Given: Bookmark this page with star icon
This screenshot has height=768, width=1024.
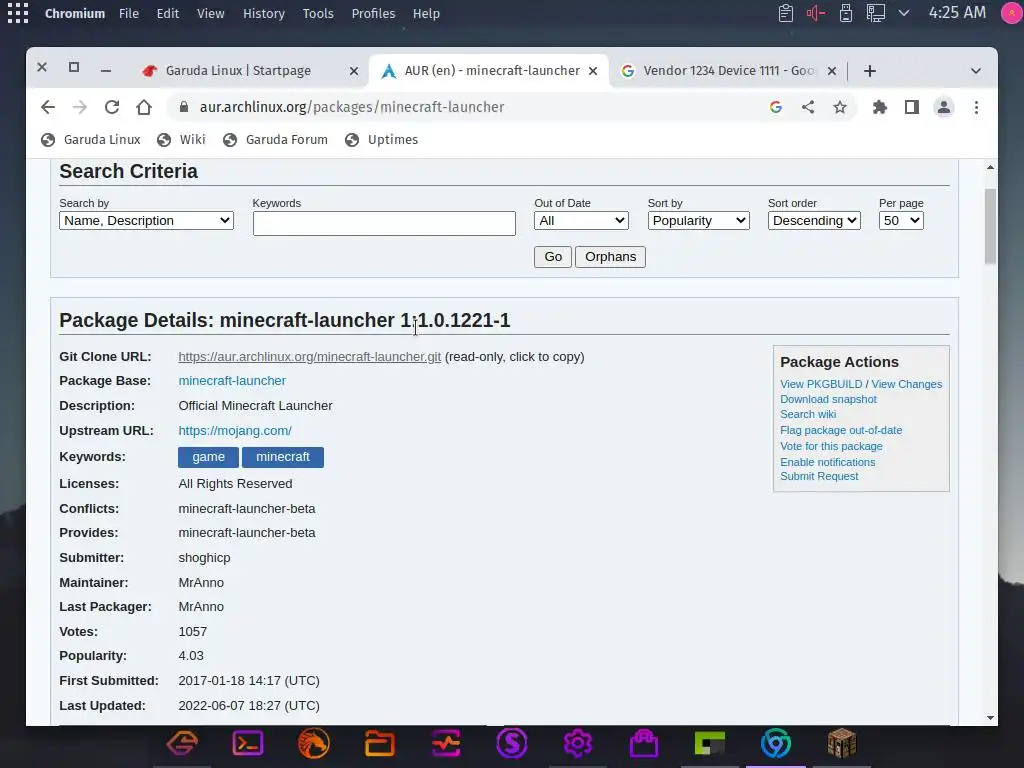Looking at the screenshot, I should pos(840,107).
